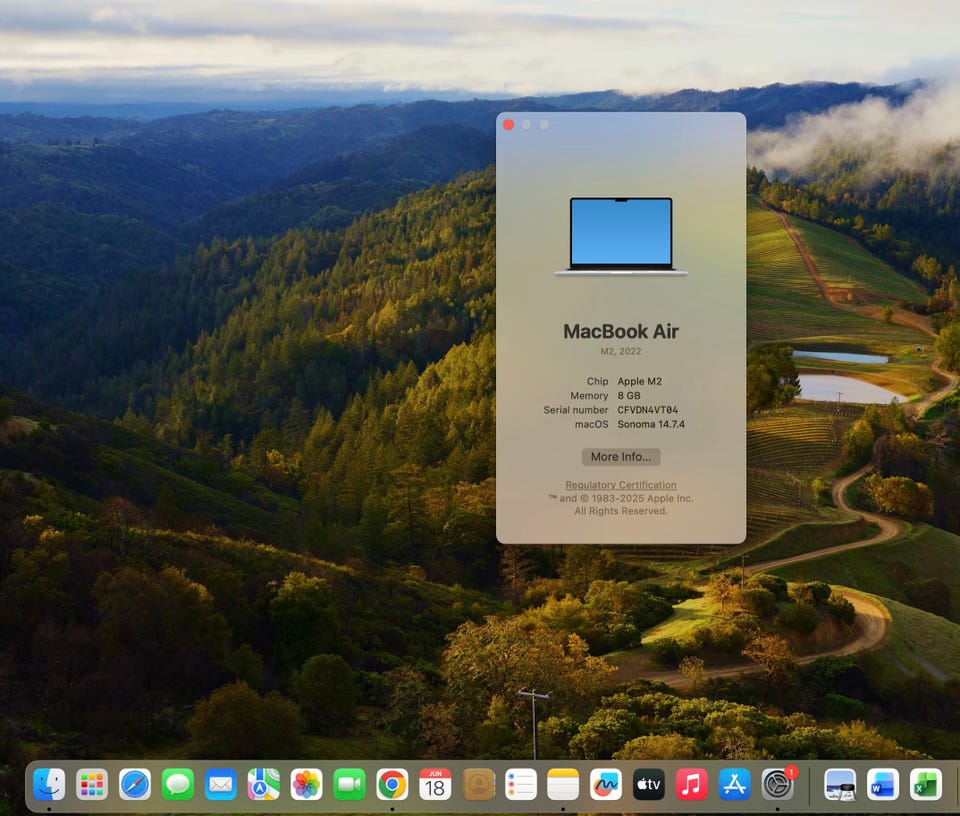
Task: Open the Mail app
Action: pyautogui.click(x=220, y=784)
